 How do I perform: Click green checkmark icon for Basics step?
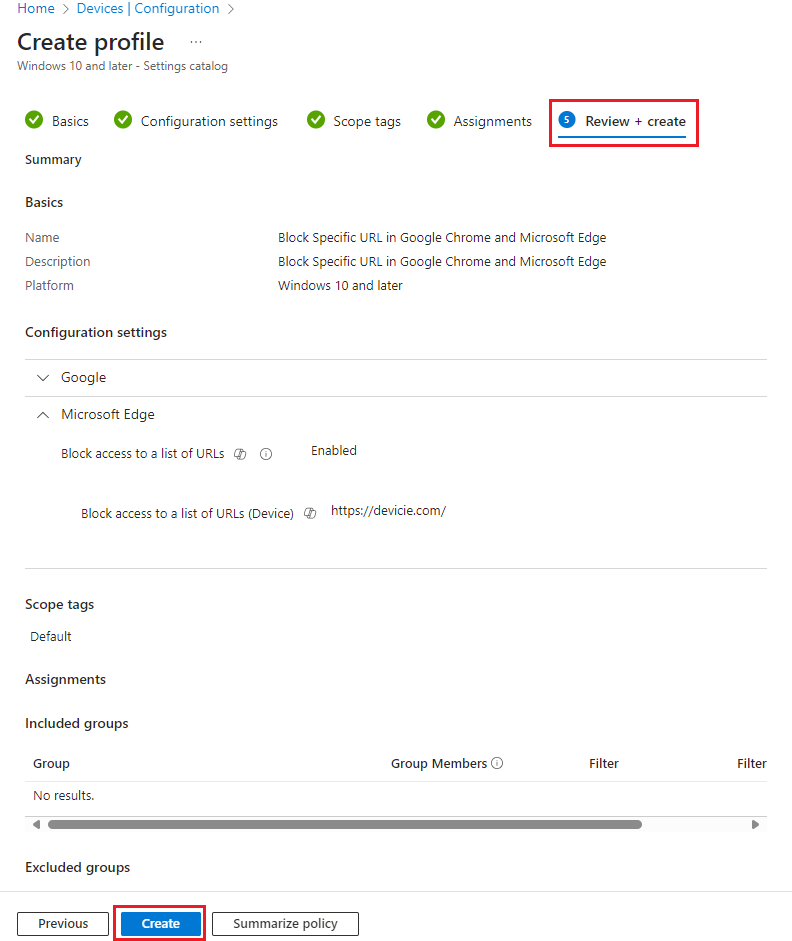pos(34,120)
